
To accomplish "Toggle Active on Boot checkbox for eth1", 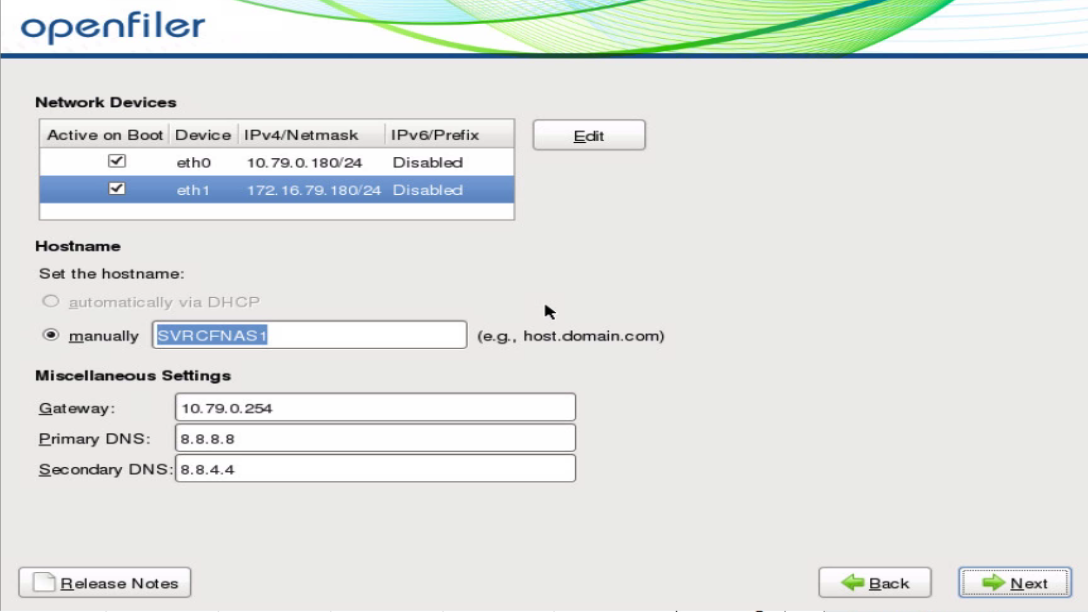I will [117, 189].
